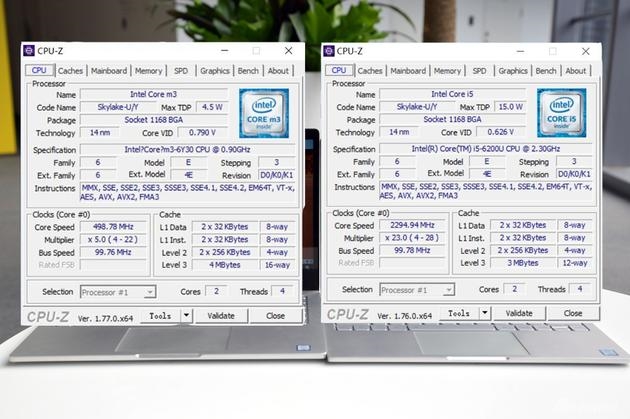Viewport: 630px width, 419px height.
Task: Open Graphics tab in left CPU-Z window
Action: coord(215,71)
